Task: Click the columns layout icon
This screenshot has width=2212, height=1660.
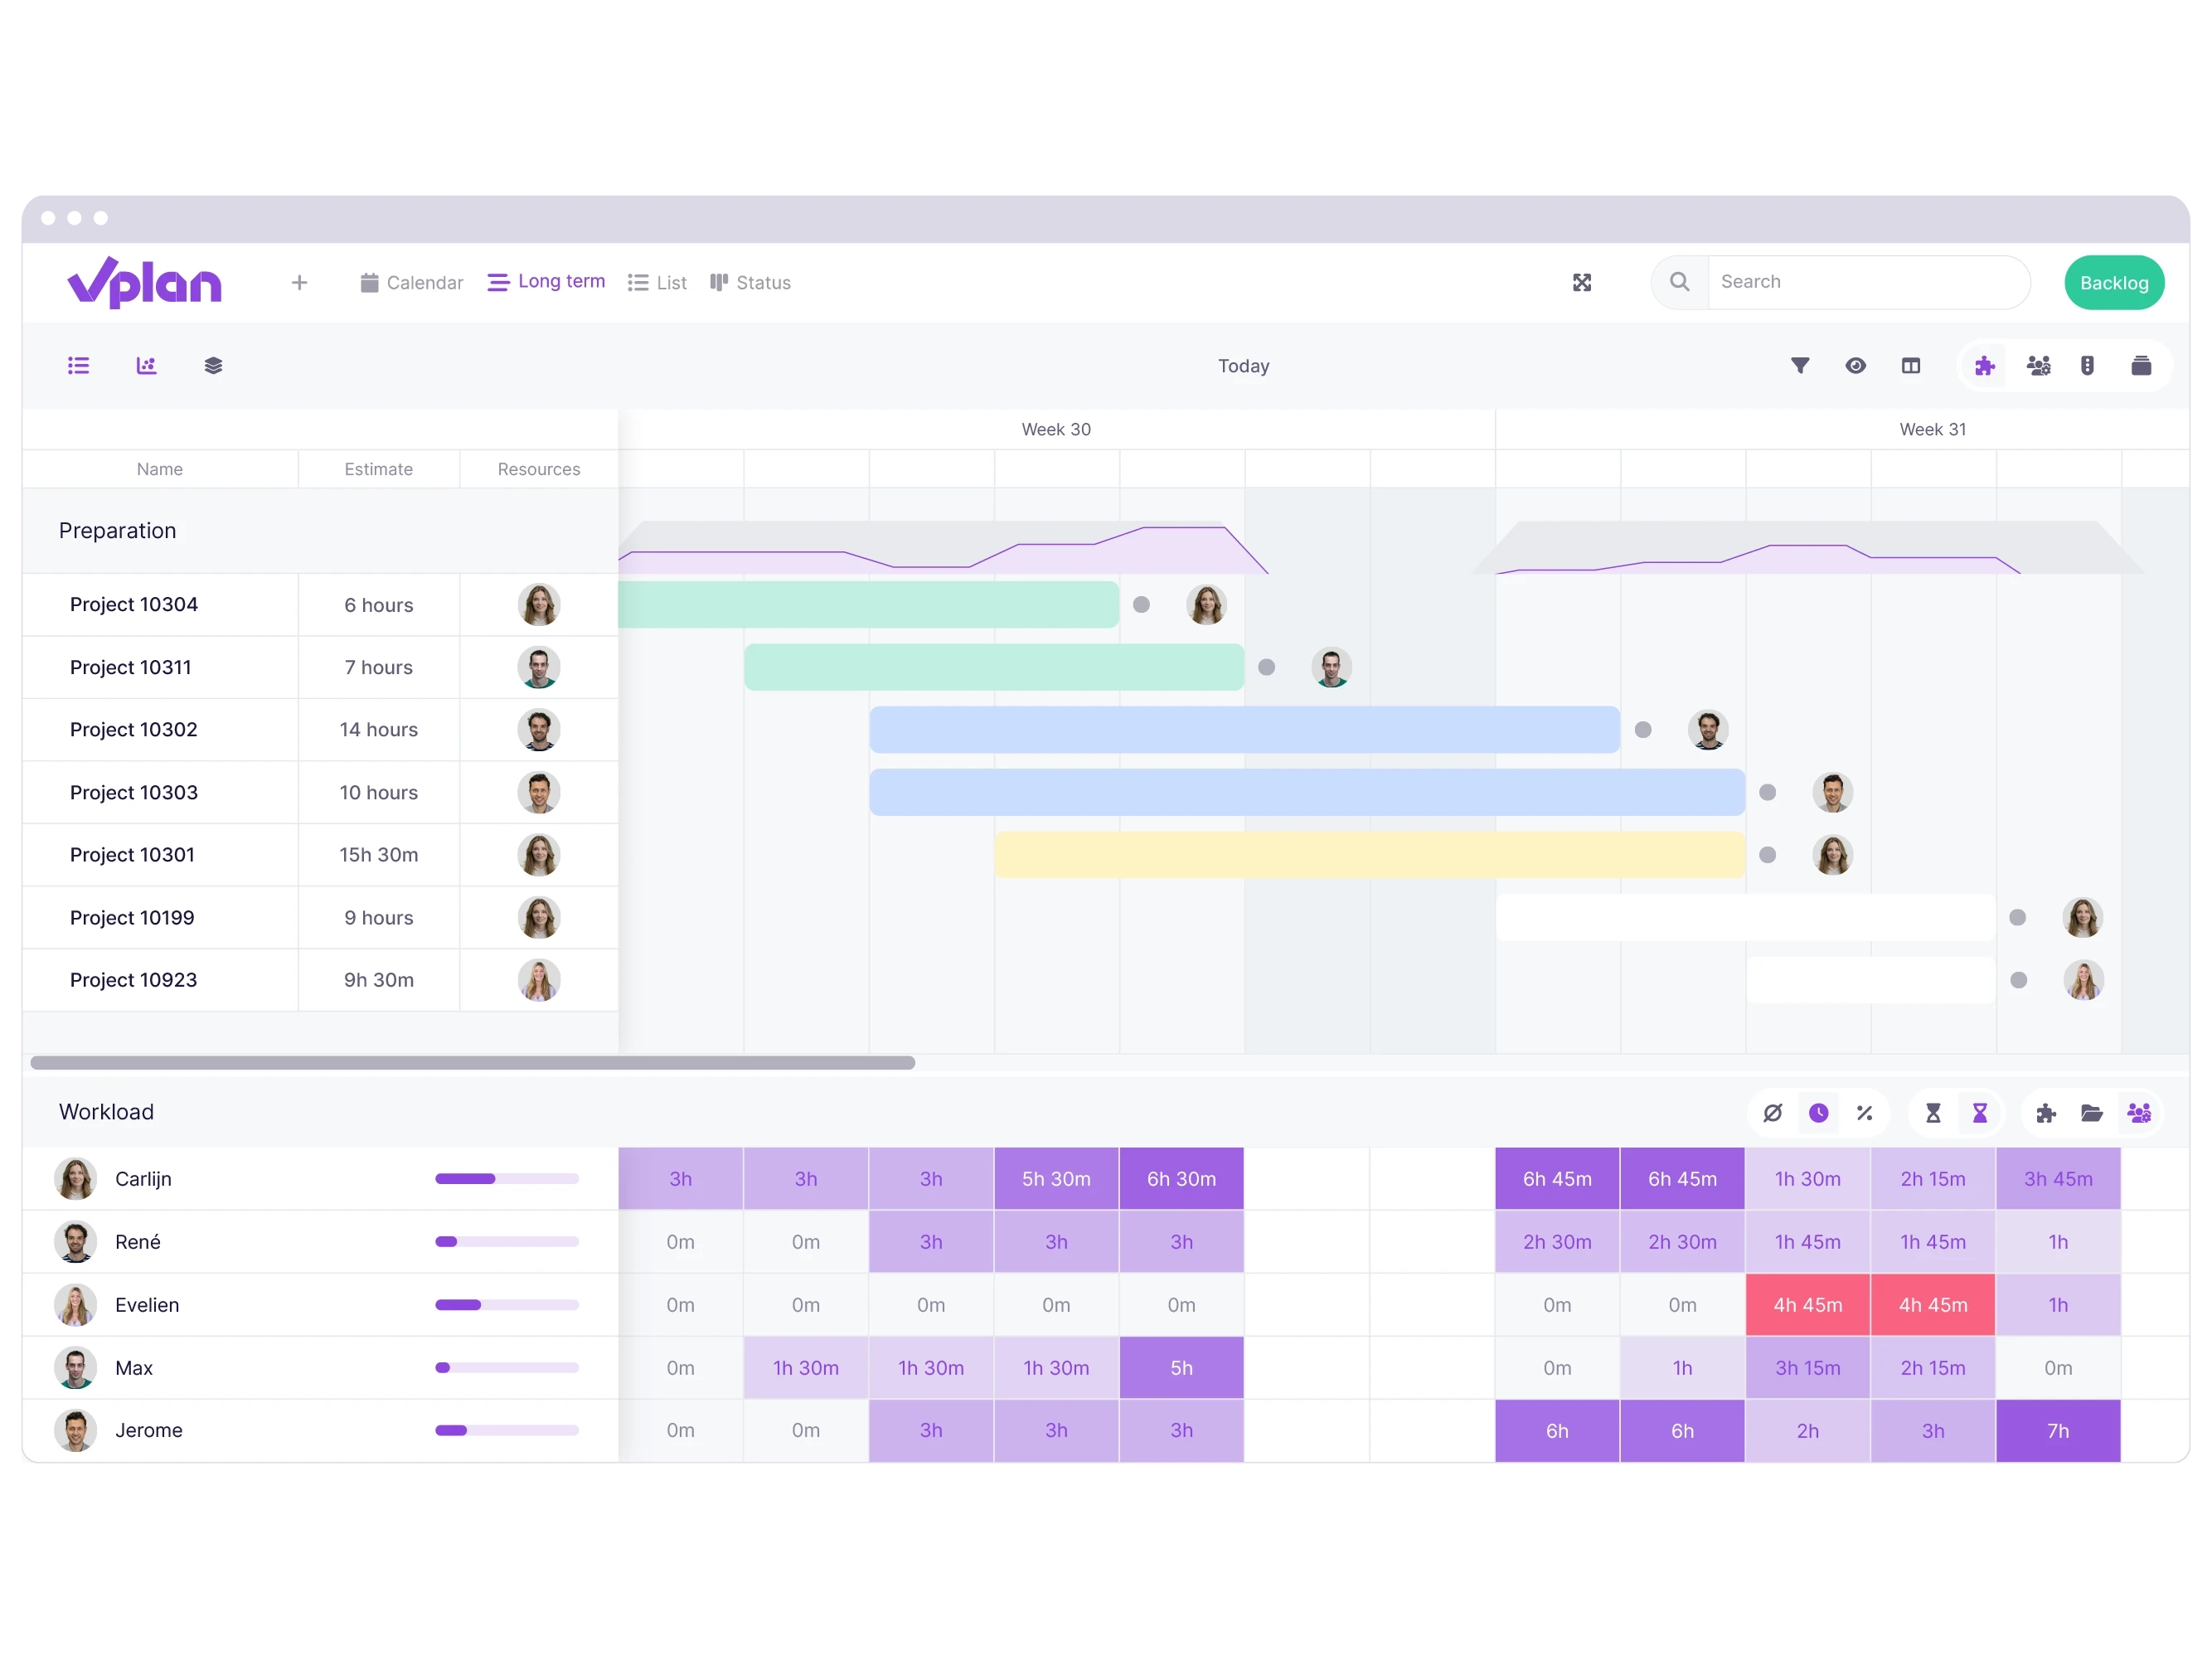Action: pos(1912,366)
